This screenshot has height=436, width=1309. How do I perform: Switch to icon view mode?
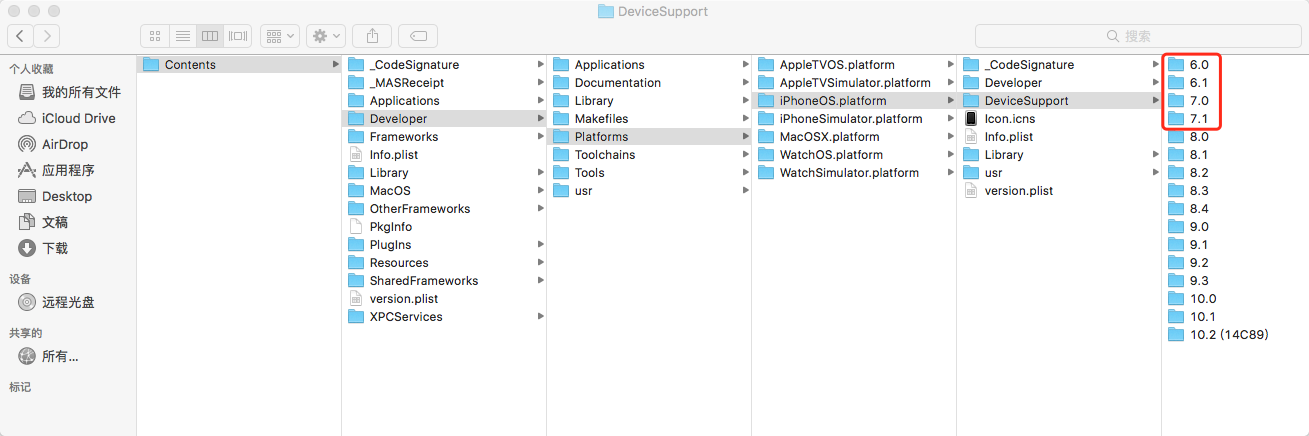[155, 36]
